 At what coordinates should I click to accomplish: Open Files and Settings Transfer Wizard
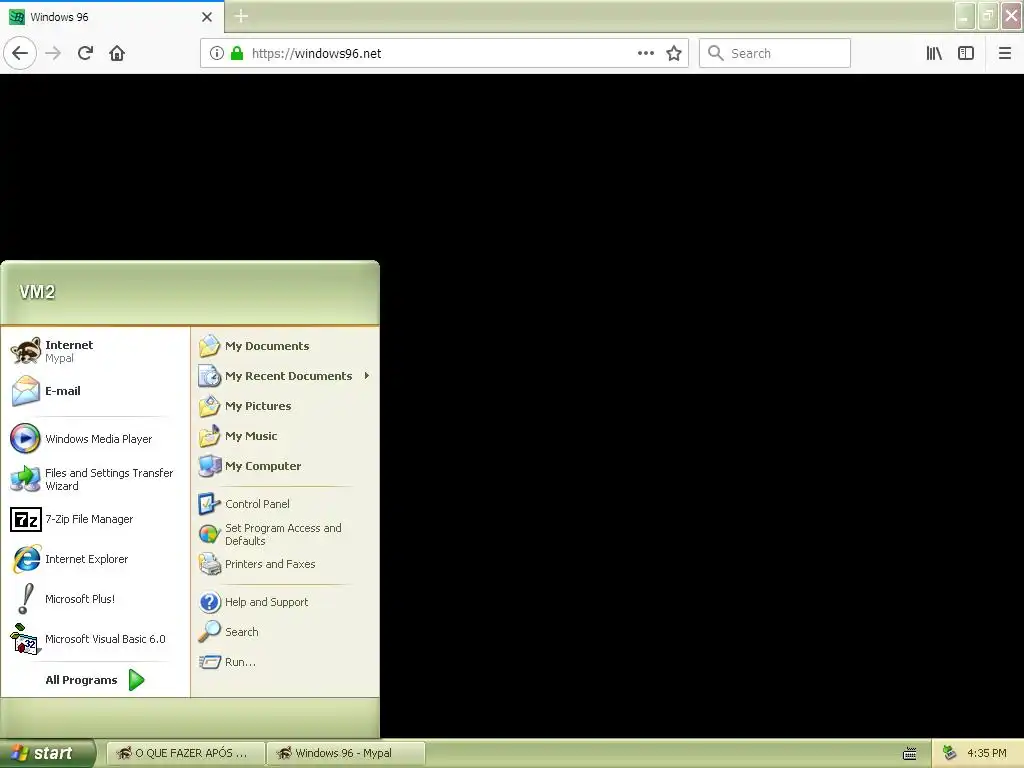[x=95, y=479]
